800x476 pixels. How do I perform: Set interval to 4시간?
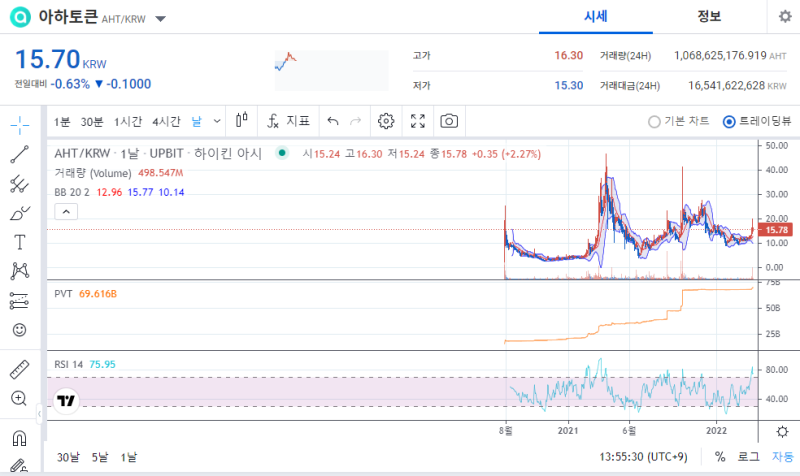coord(166,121)
